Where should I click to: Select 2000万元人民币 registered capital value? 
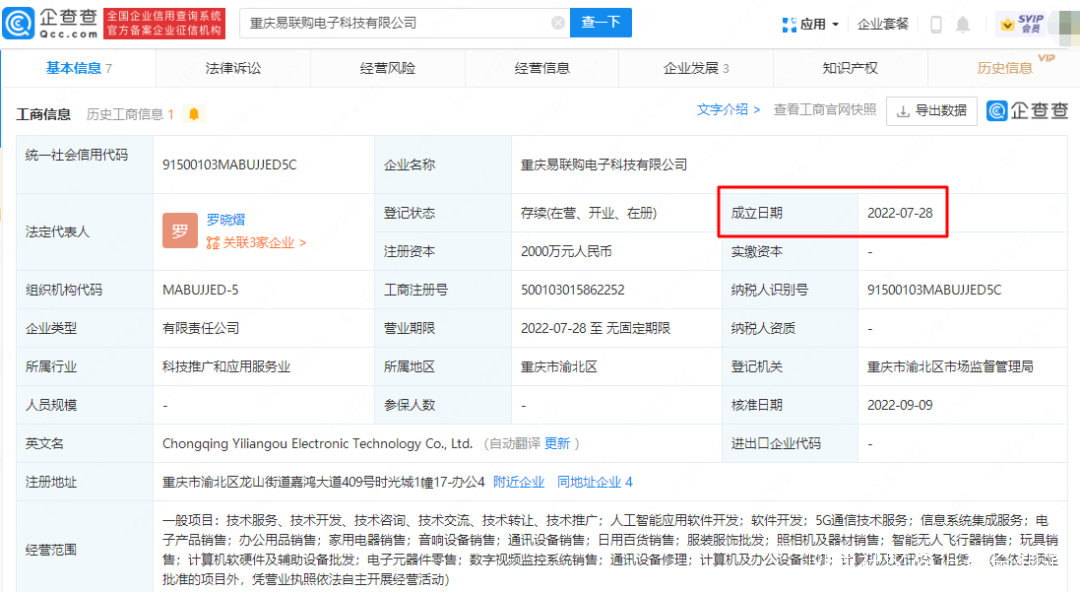[566, 252]
